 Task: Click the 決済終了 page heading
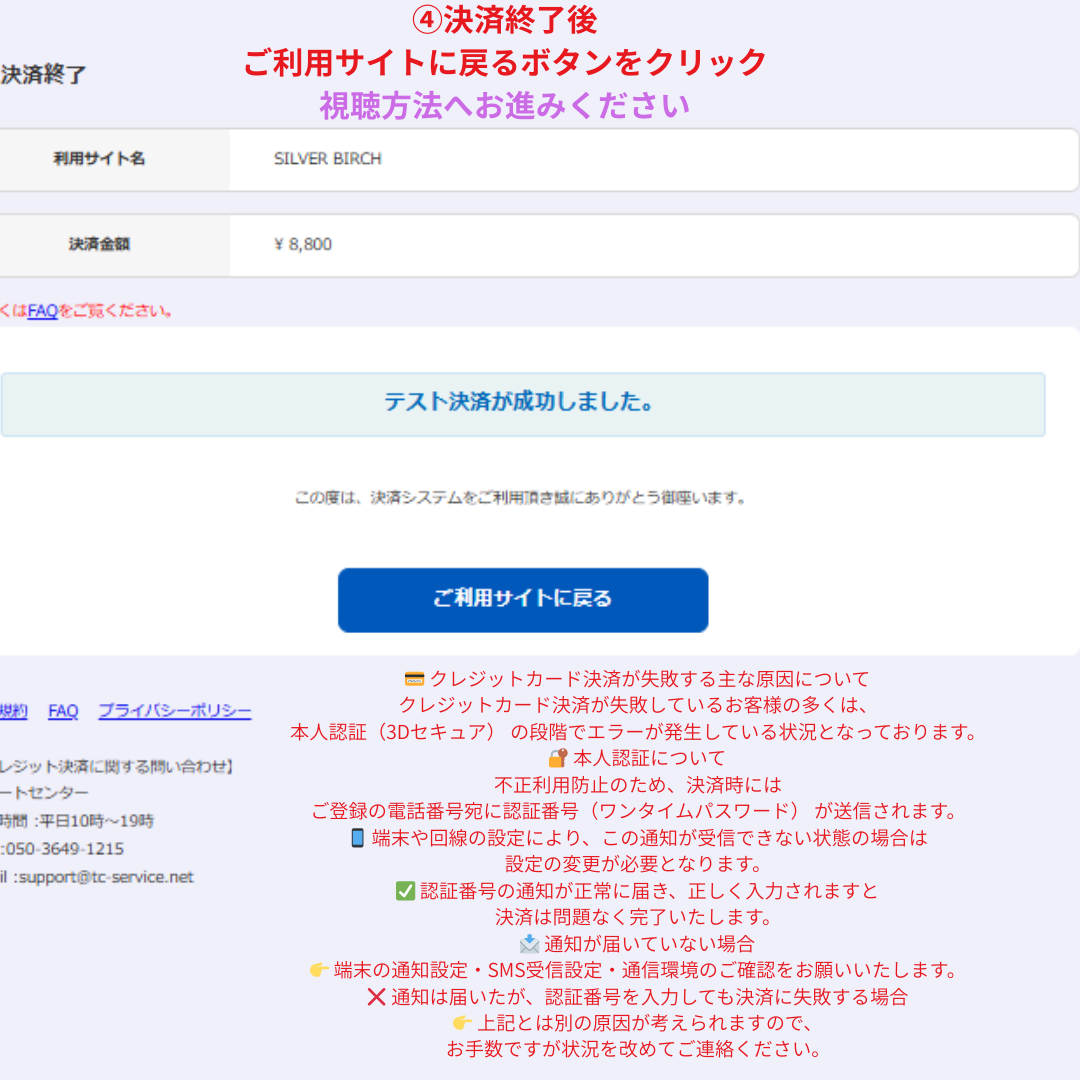(x=44, y=75)
